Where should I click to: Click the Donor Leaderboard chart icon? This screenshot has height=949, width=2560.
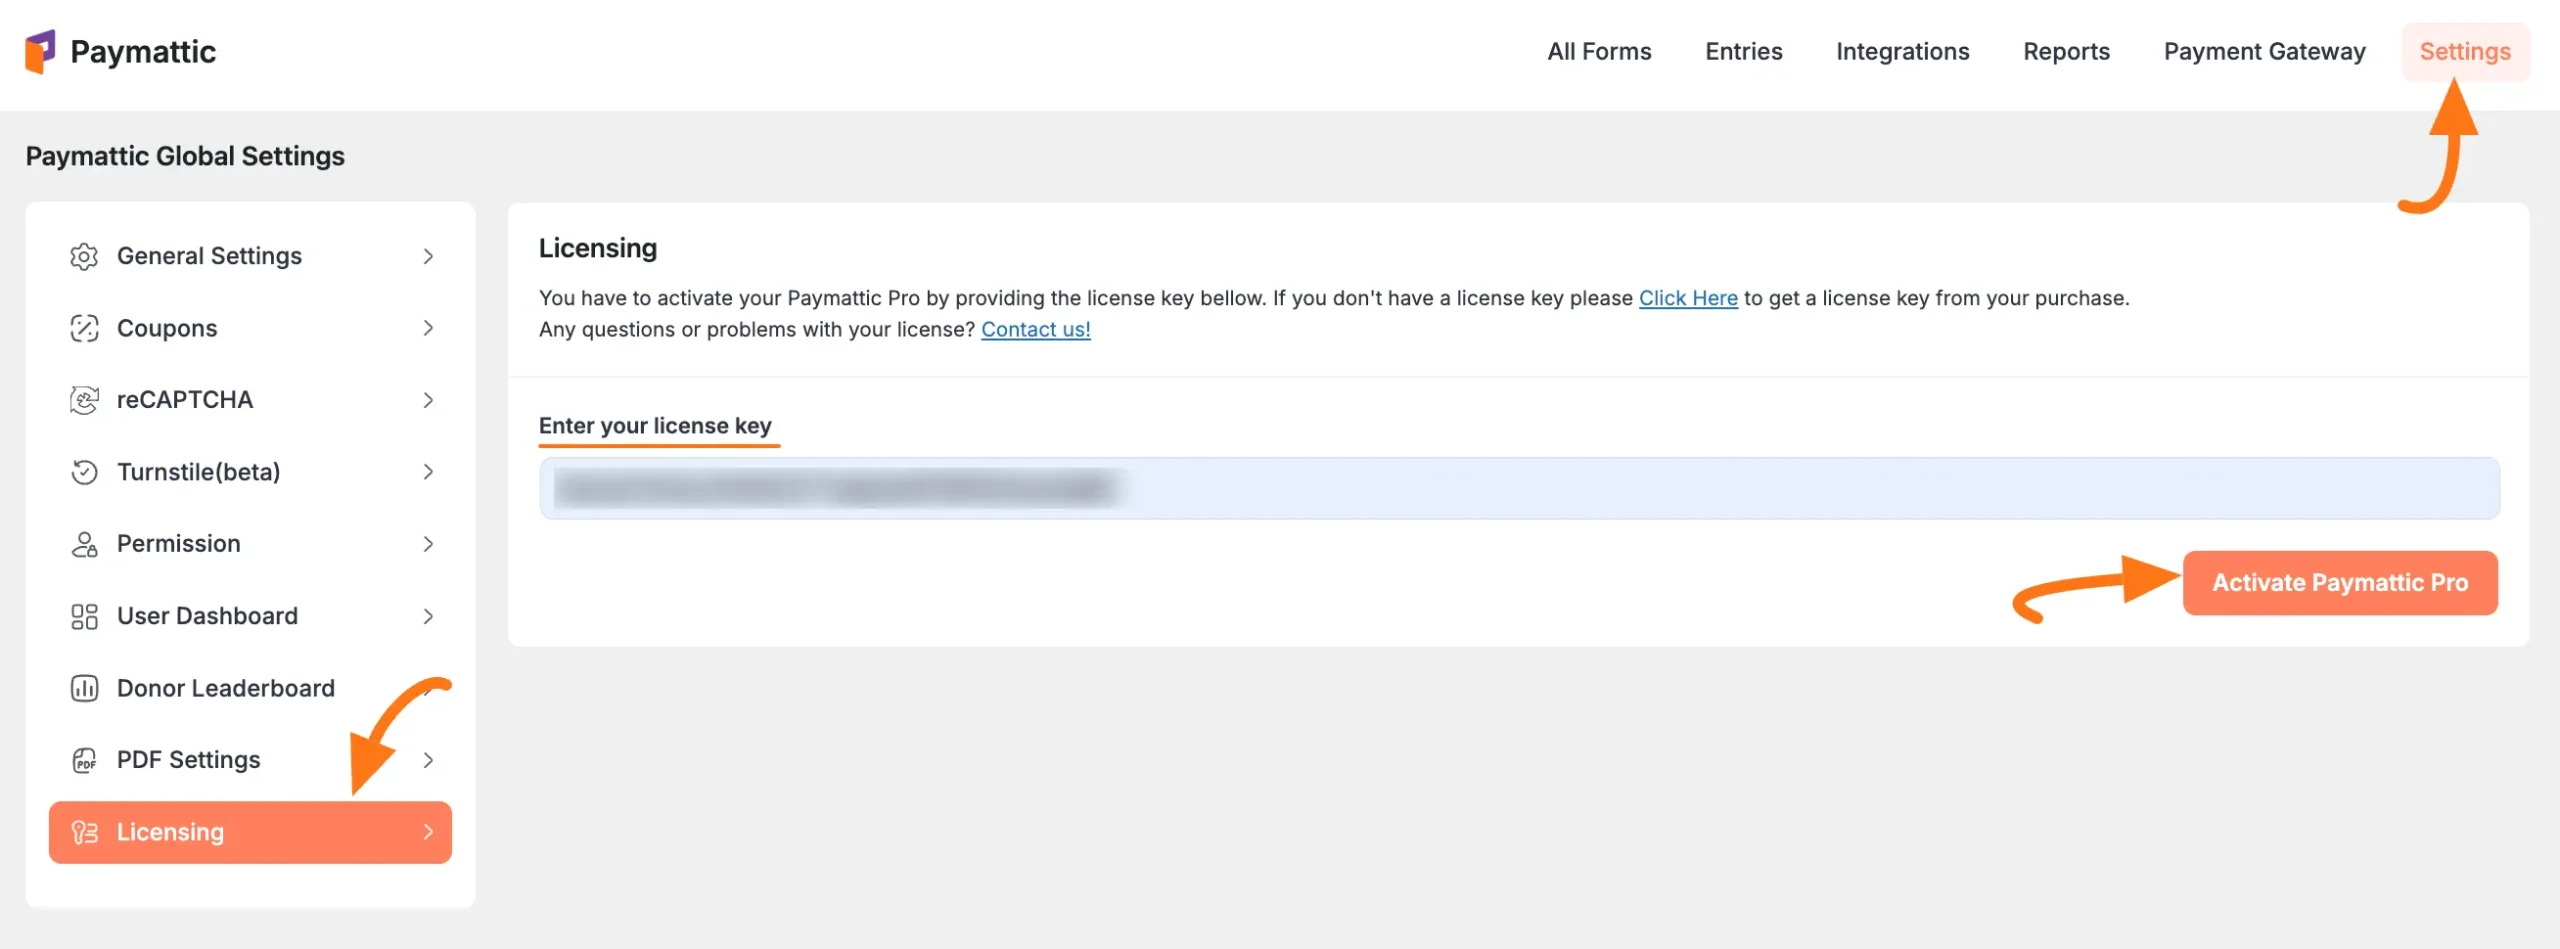click(85, 688)
